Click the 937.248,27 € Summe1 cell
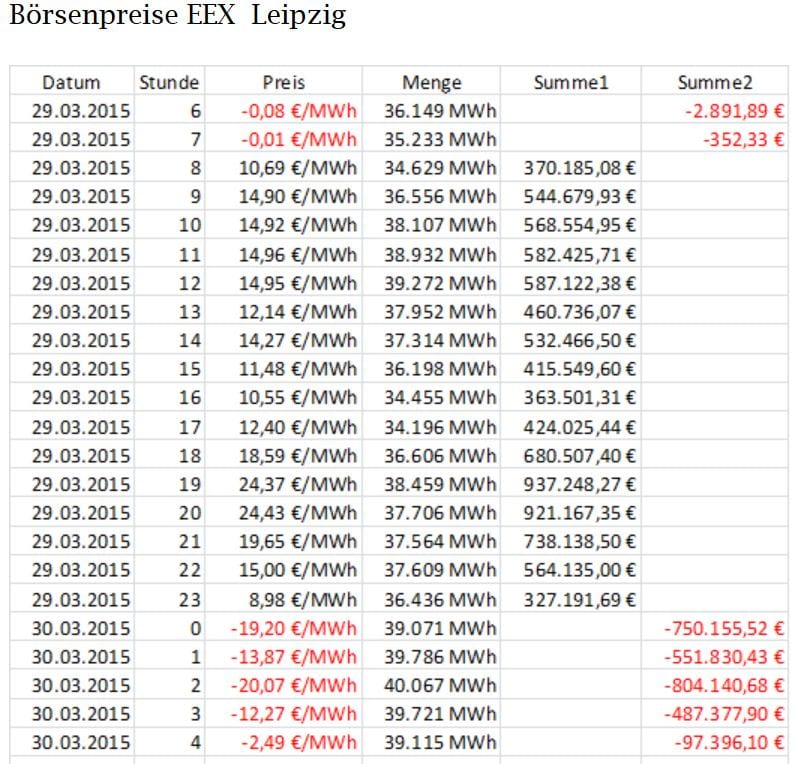Screen dimensions: 799x764 (x=580, y=484)
